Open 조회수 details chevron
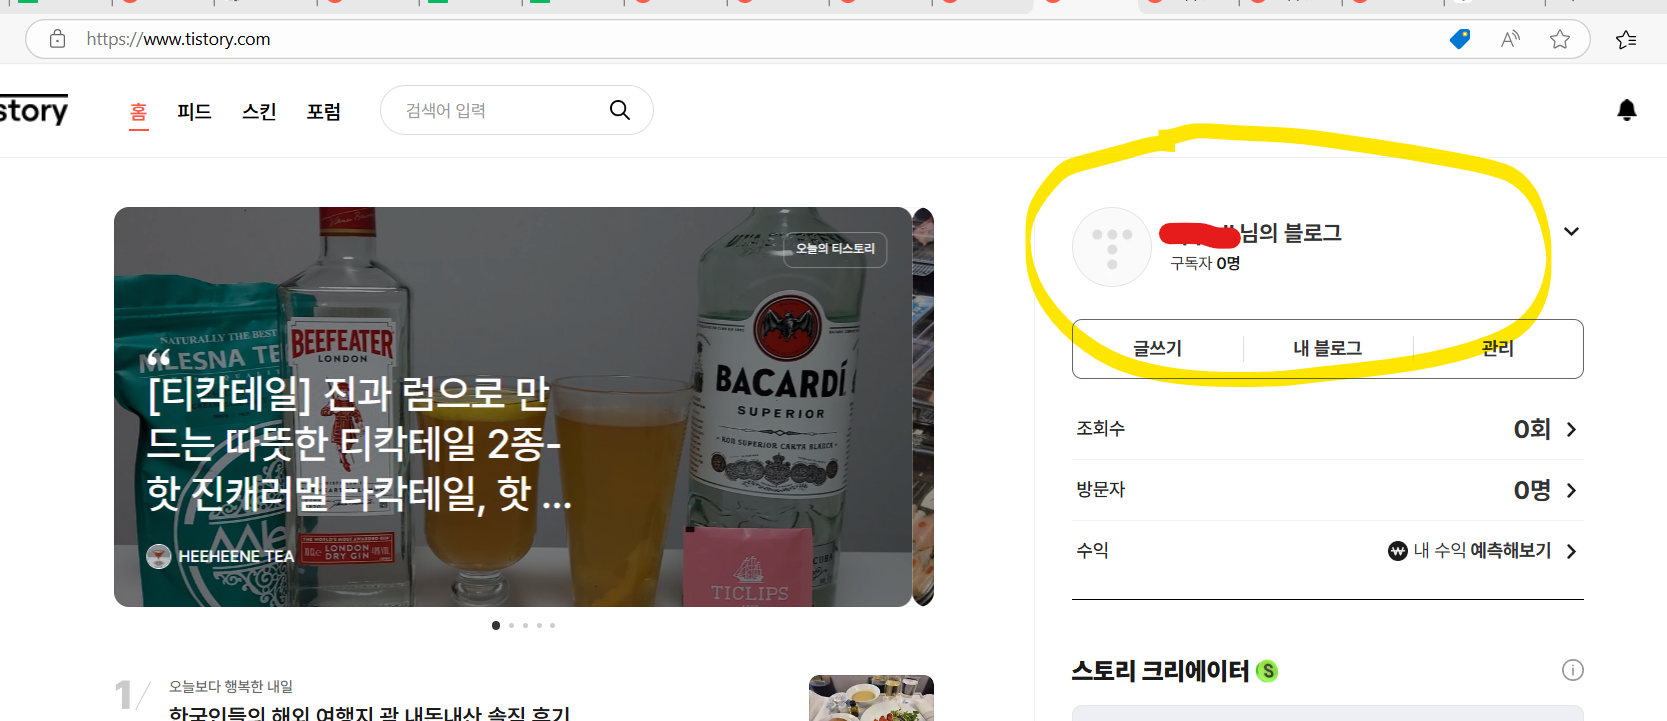The height and width of the screenshot is (721, 1667). coord(1571,429)
